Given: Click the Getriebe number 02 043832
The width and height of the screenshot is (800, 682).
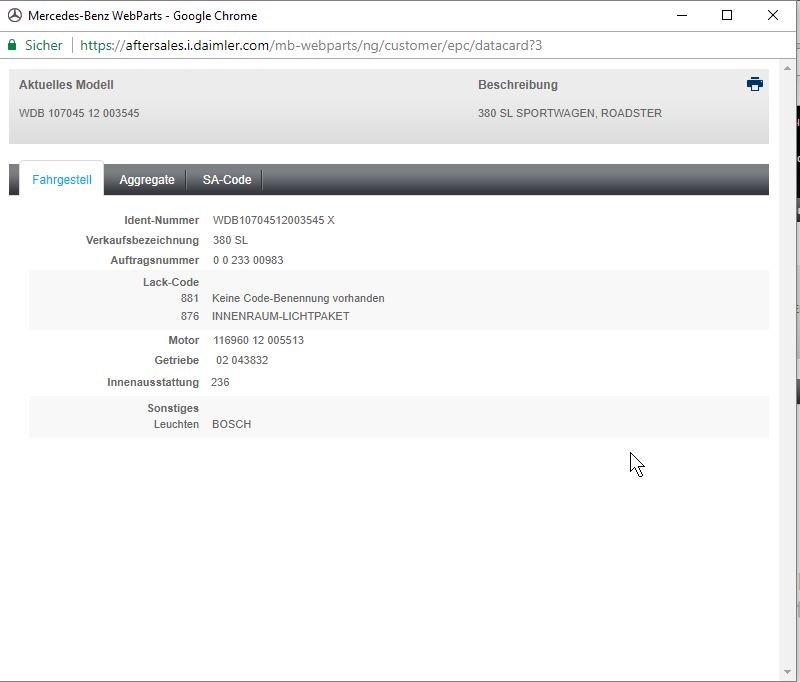Looking at the screenshot, I should tap(242, 360).
